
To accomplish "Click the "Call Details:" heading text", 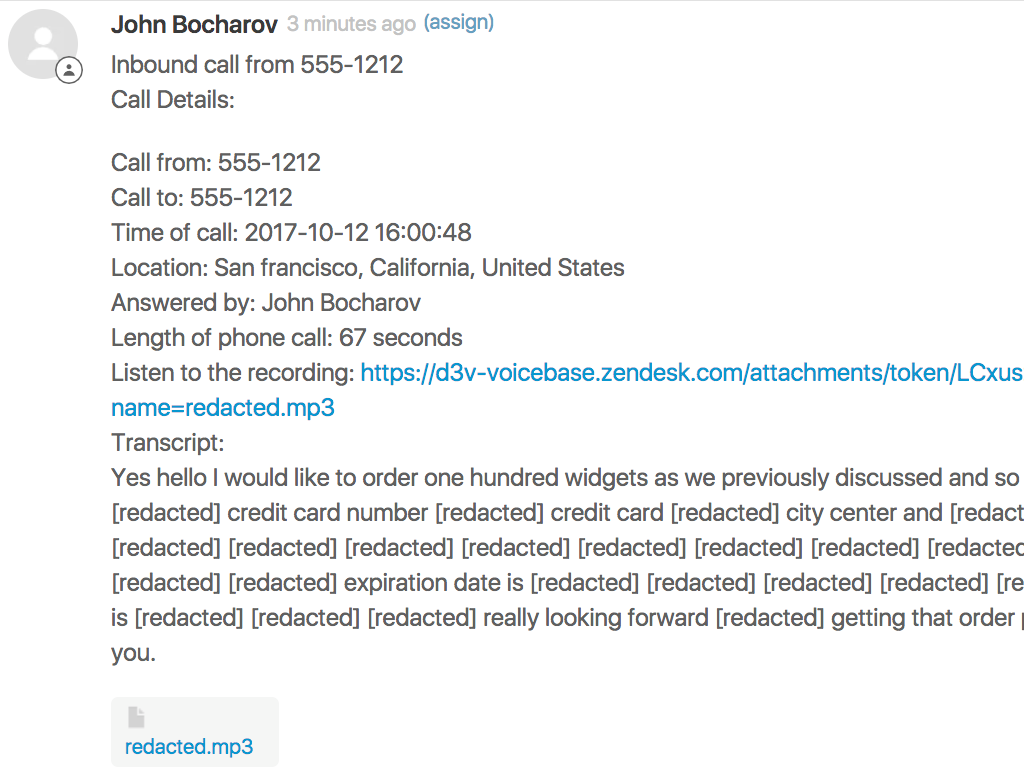I will click(173, 100).
